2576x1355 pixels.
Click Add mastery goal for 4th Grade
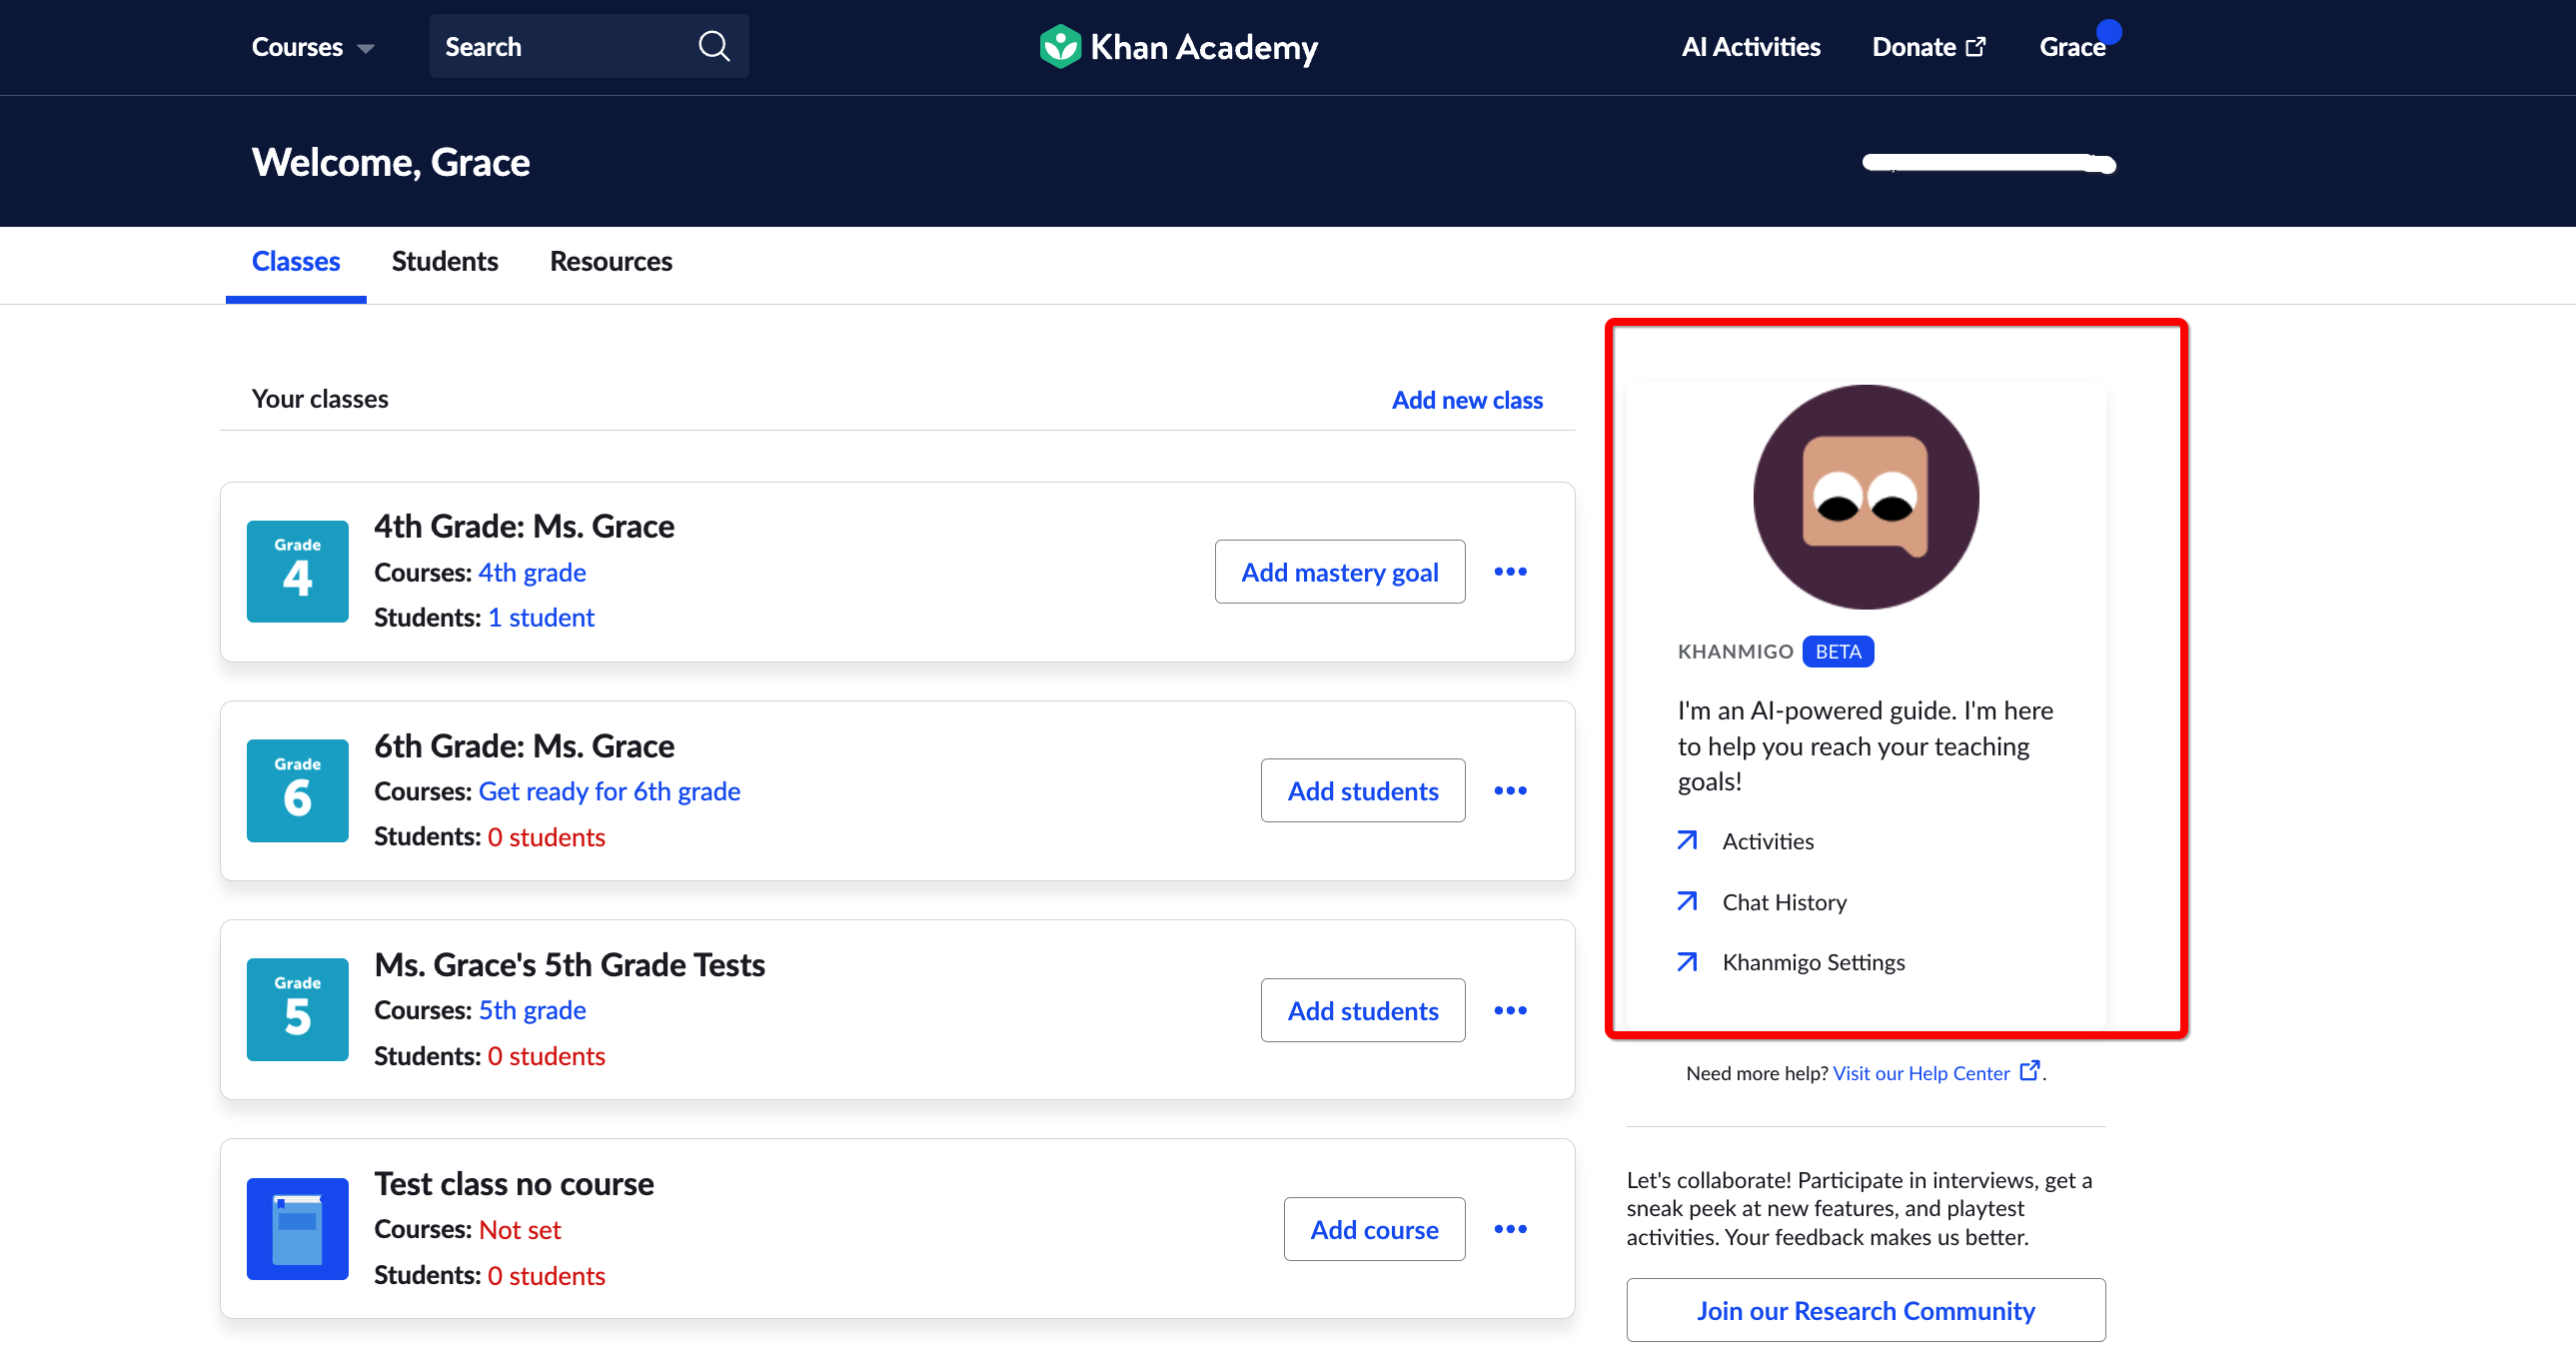(1340, 571)
